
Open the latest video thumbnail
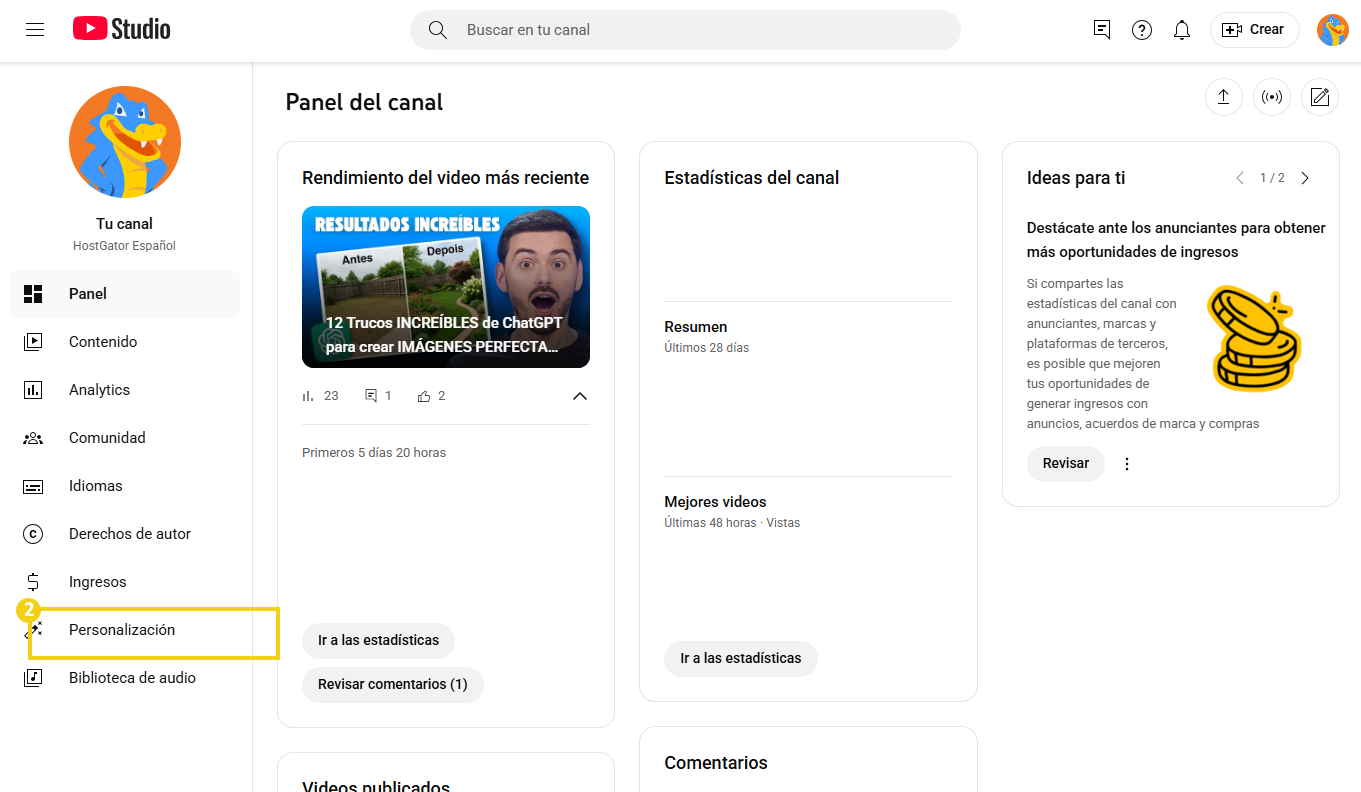click(445, 287)
